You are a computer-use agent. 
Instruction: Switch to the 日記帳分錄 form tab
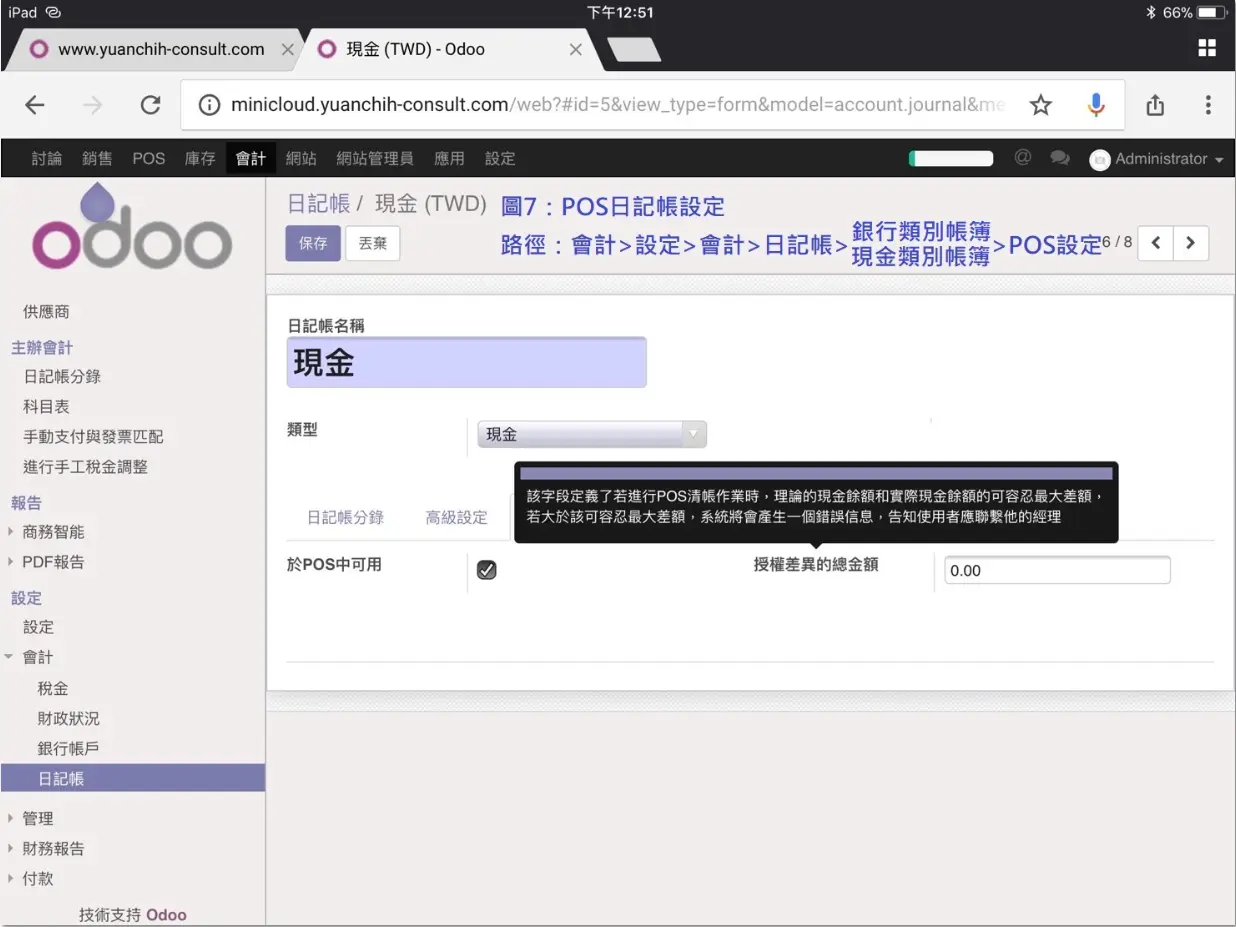345,517
